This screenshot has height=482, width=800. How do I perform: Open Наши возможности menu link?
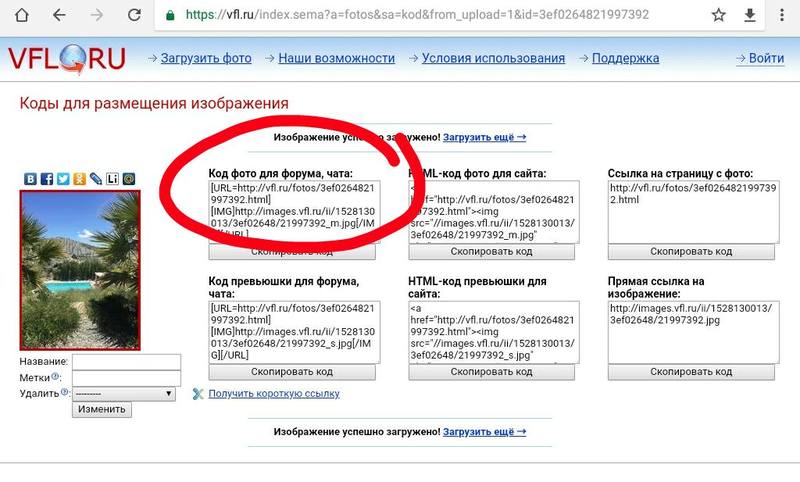[x=336, y=59]
